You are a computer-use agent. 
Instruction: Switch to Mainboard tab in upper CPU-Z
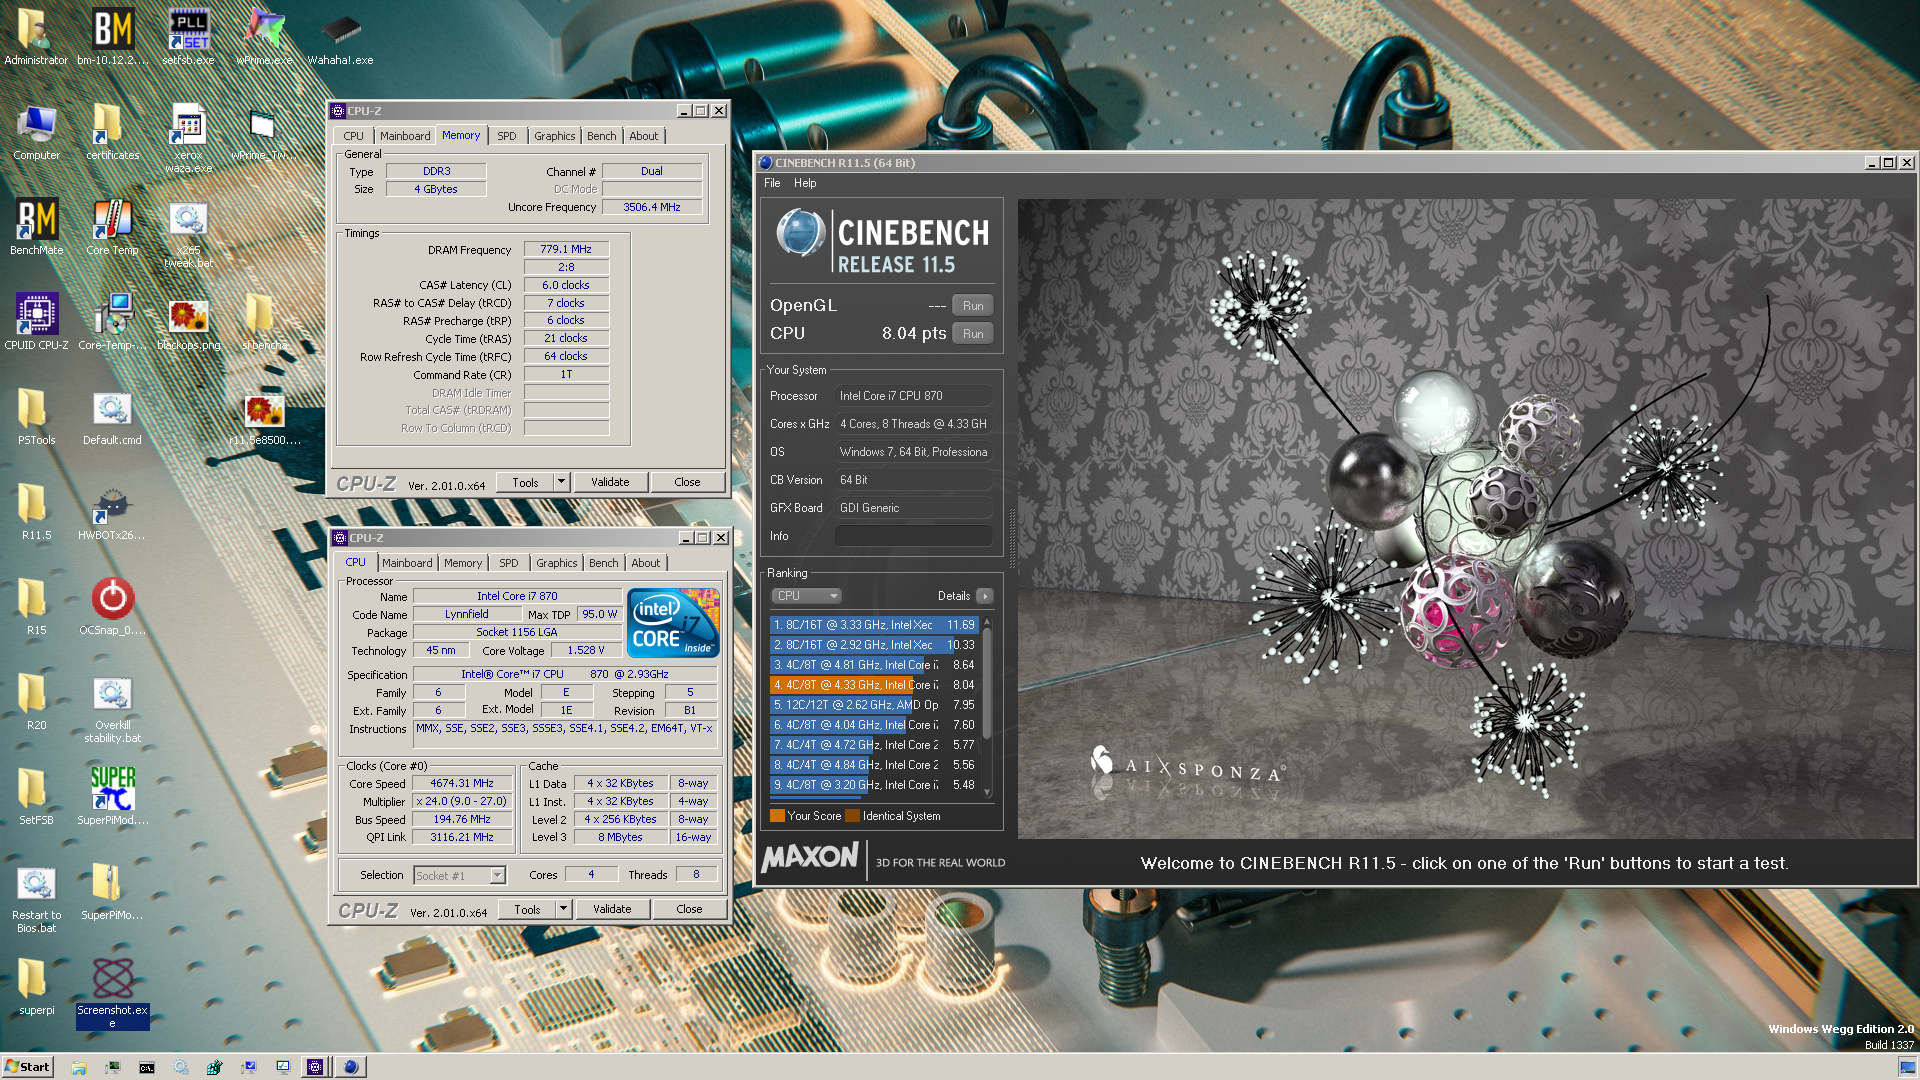(x=405, y=136)
